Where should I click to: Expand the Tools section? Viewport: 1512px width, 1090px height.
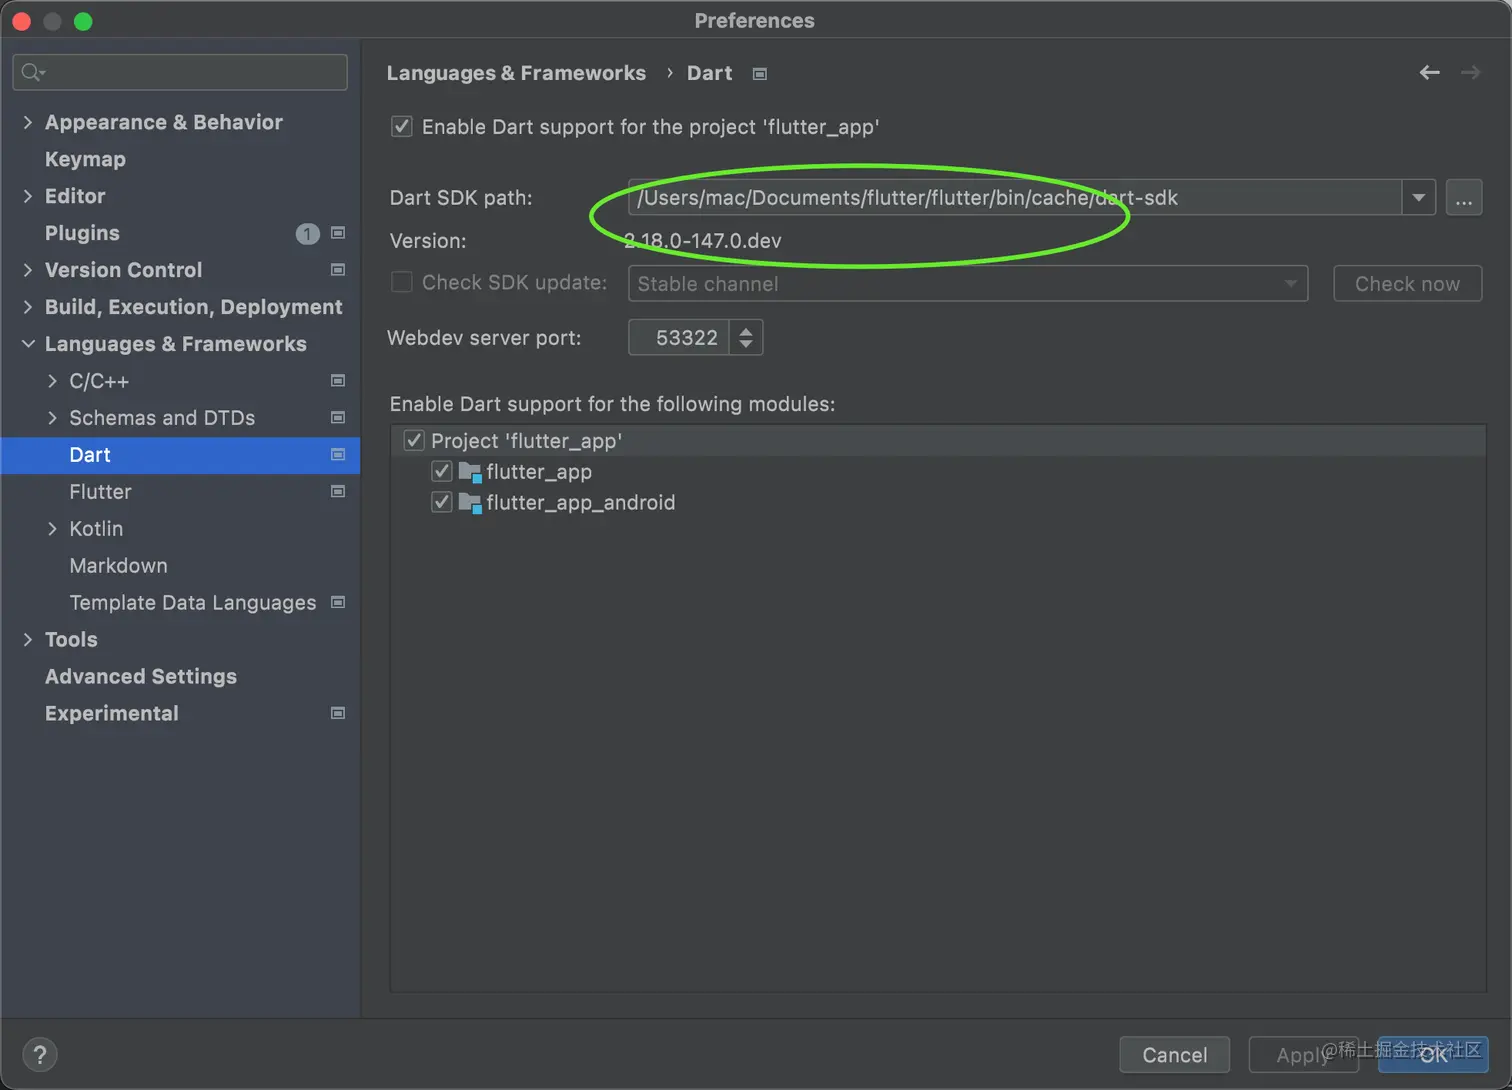pyautogui.click(x=28, y=640)
